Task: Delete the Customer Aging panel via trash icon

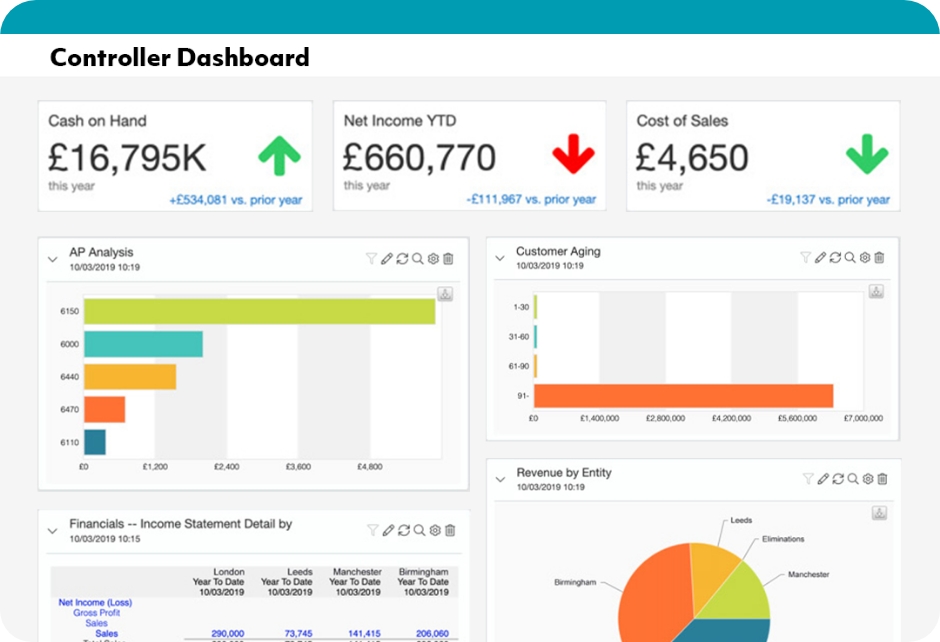Action: (x=879, y=258)
